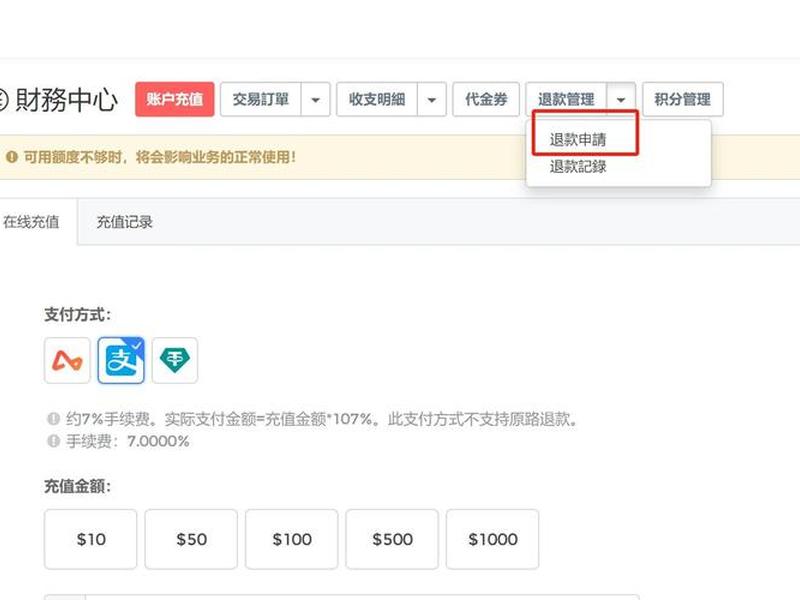Screen dimensions: 800x600
Task: Click the warning icon in the yellow banner
Action: point(12,157)
